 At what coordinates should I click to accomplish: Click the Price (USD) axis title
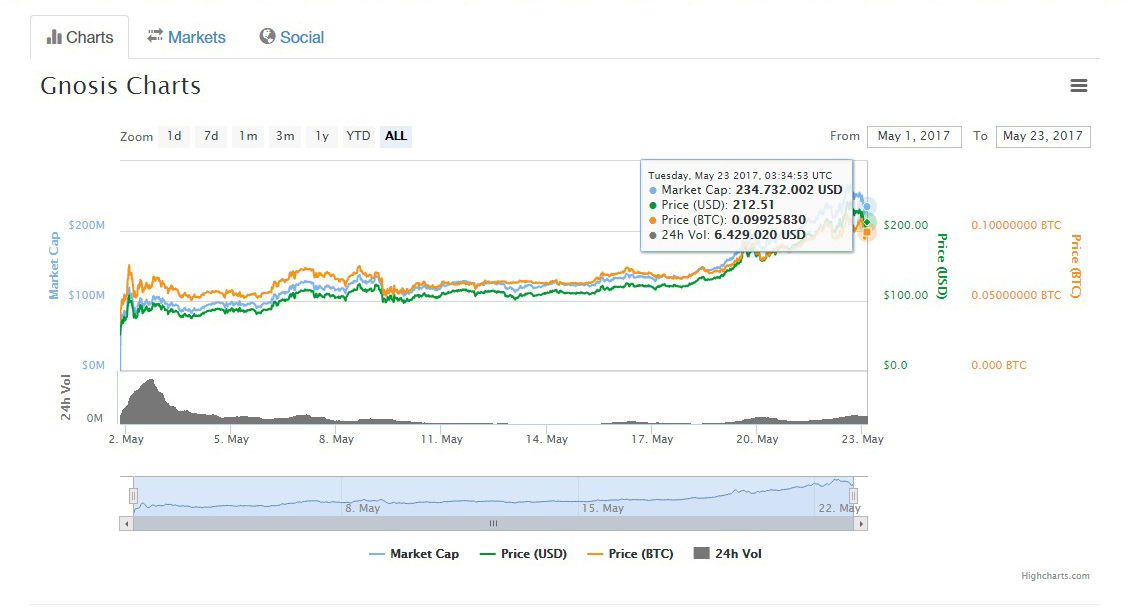[942, 266]
